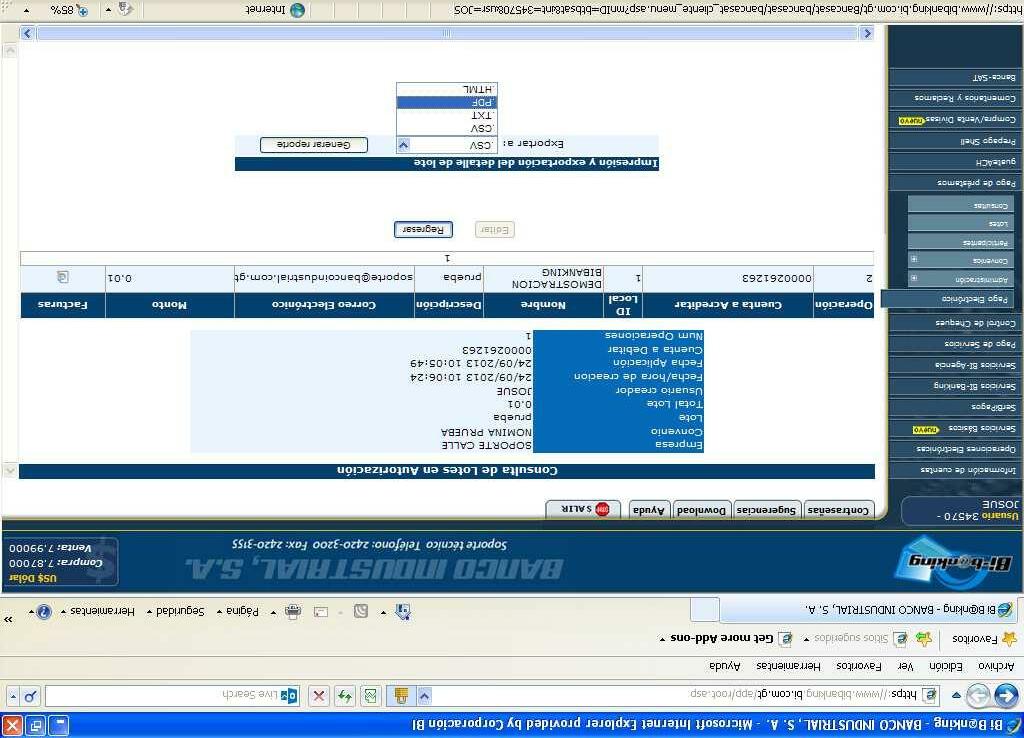Open Información de cuentas in sidebar
The image size is (1024, 738).
953,470
